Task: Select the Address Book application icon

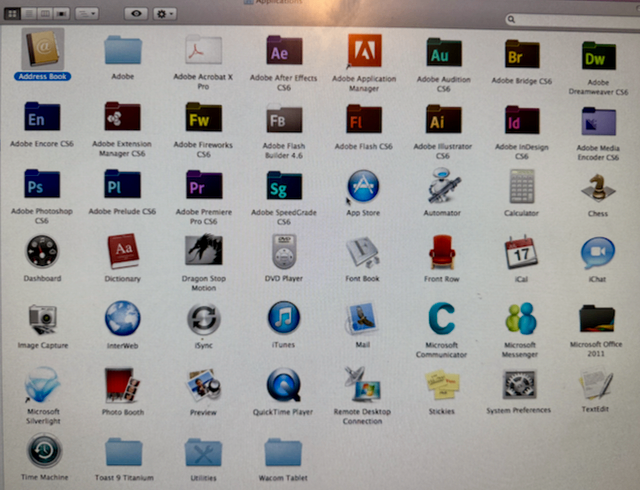Action: click(42, 49)
